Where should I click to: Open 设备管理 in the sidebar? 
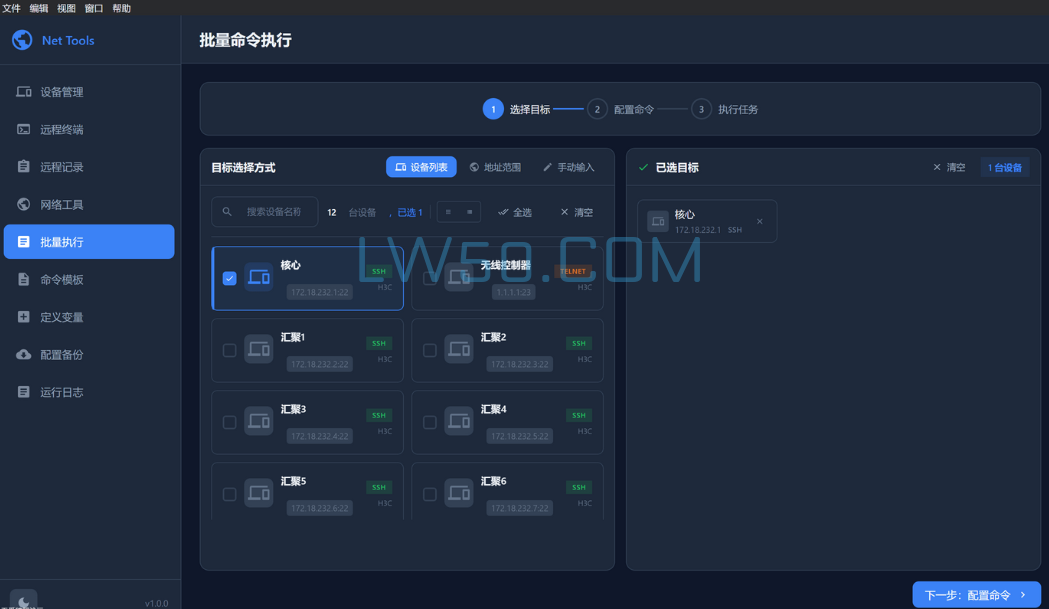coord(88,91)
